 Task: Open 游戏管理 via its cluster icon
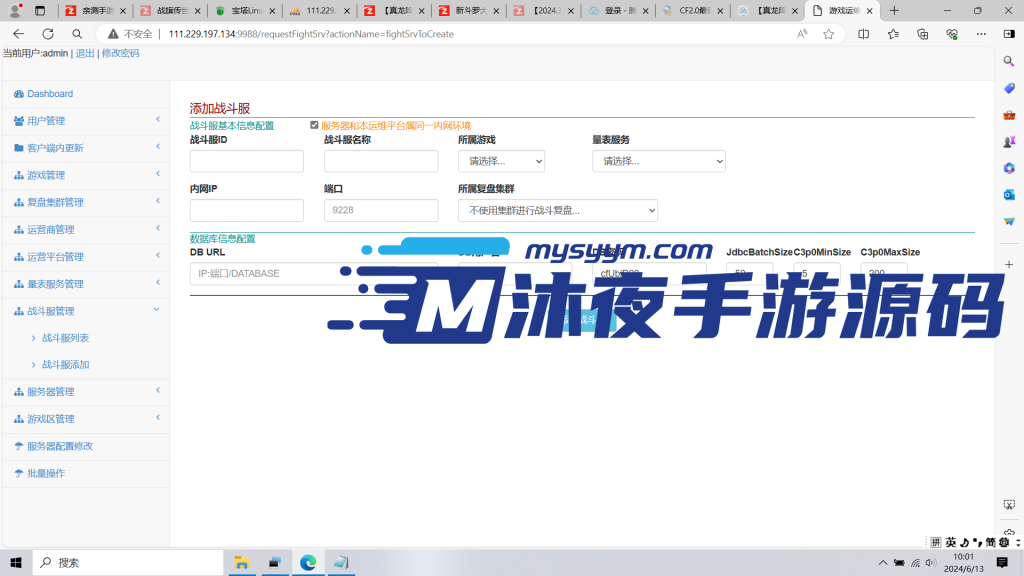point(18,174)
